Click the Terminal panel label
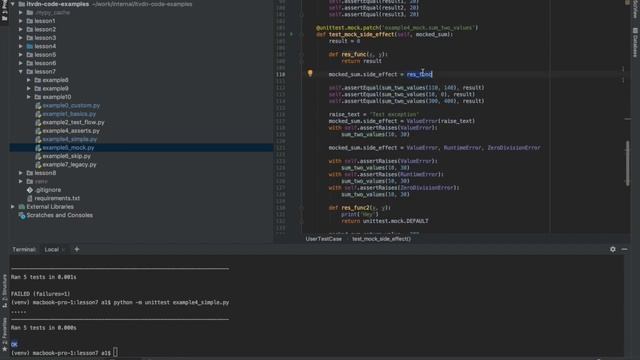Viewport: 640px width, 360px height. (x=24, y=249)
